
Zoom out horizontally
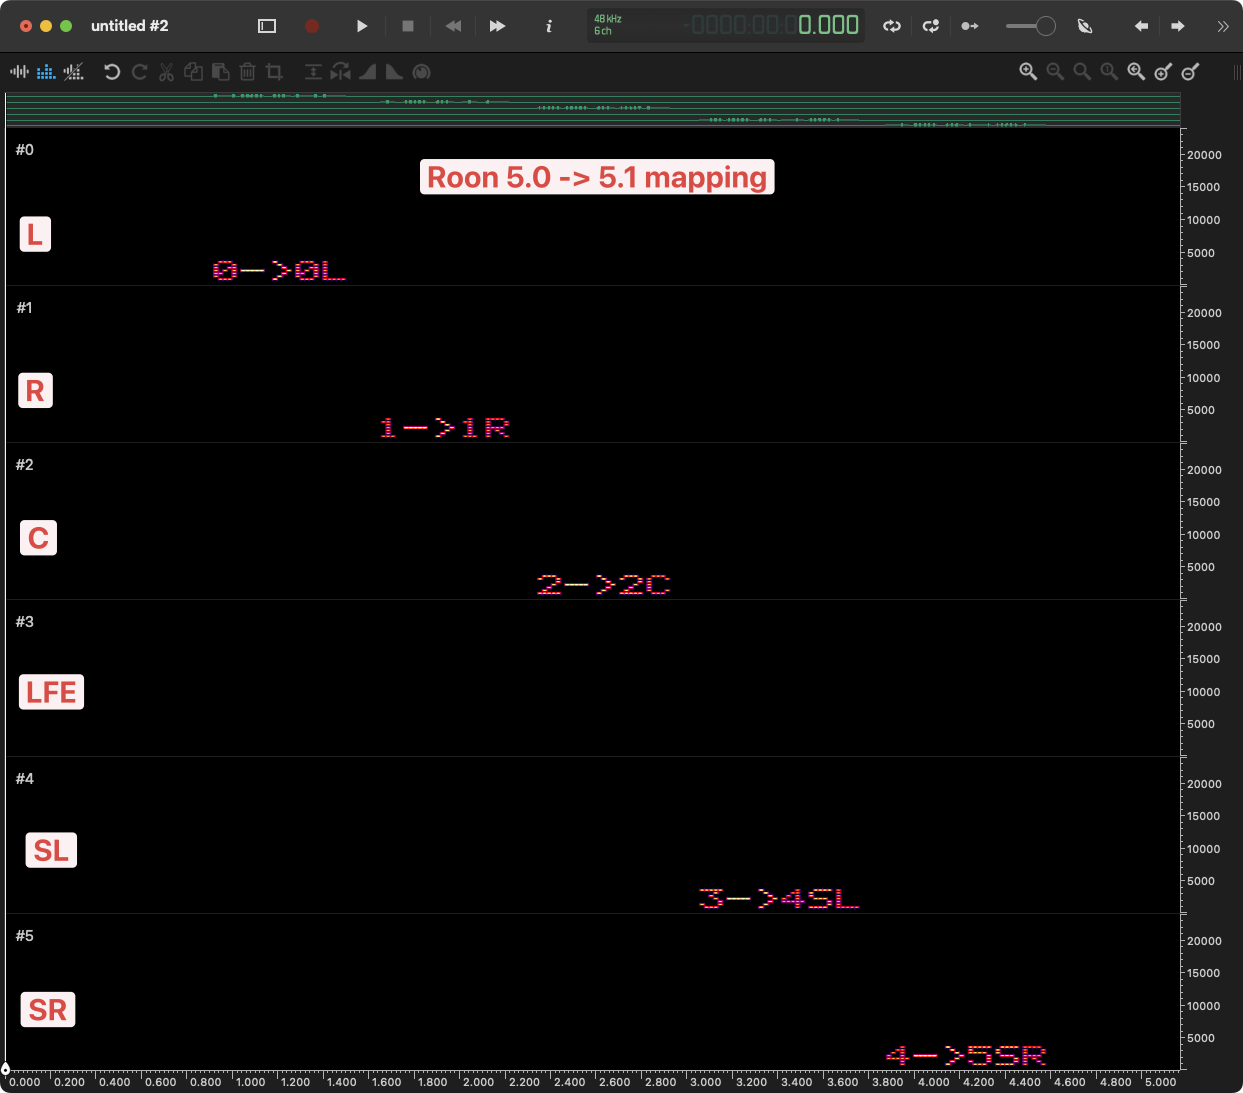(x=1055, y=72)
